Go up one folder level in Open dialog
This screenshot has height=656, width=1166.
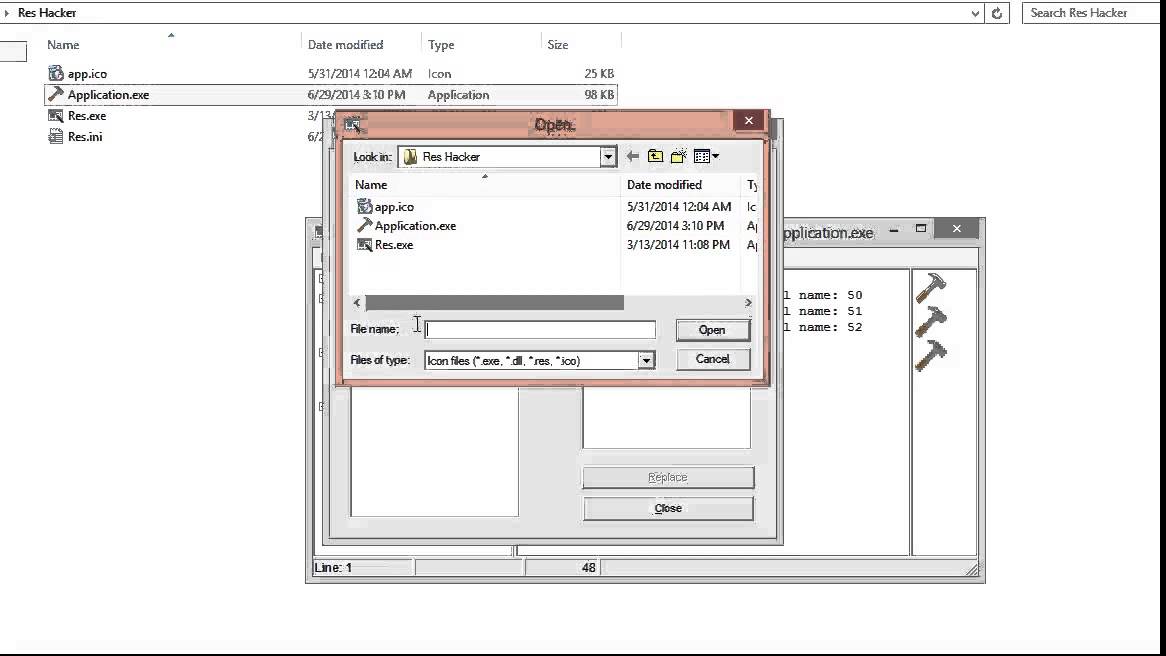coord(655,156)
